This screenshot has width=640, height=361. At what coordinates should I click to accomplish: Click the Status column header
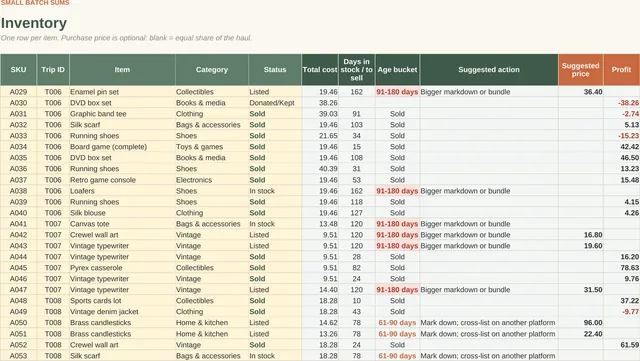click(275, 69)
